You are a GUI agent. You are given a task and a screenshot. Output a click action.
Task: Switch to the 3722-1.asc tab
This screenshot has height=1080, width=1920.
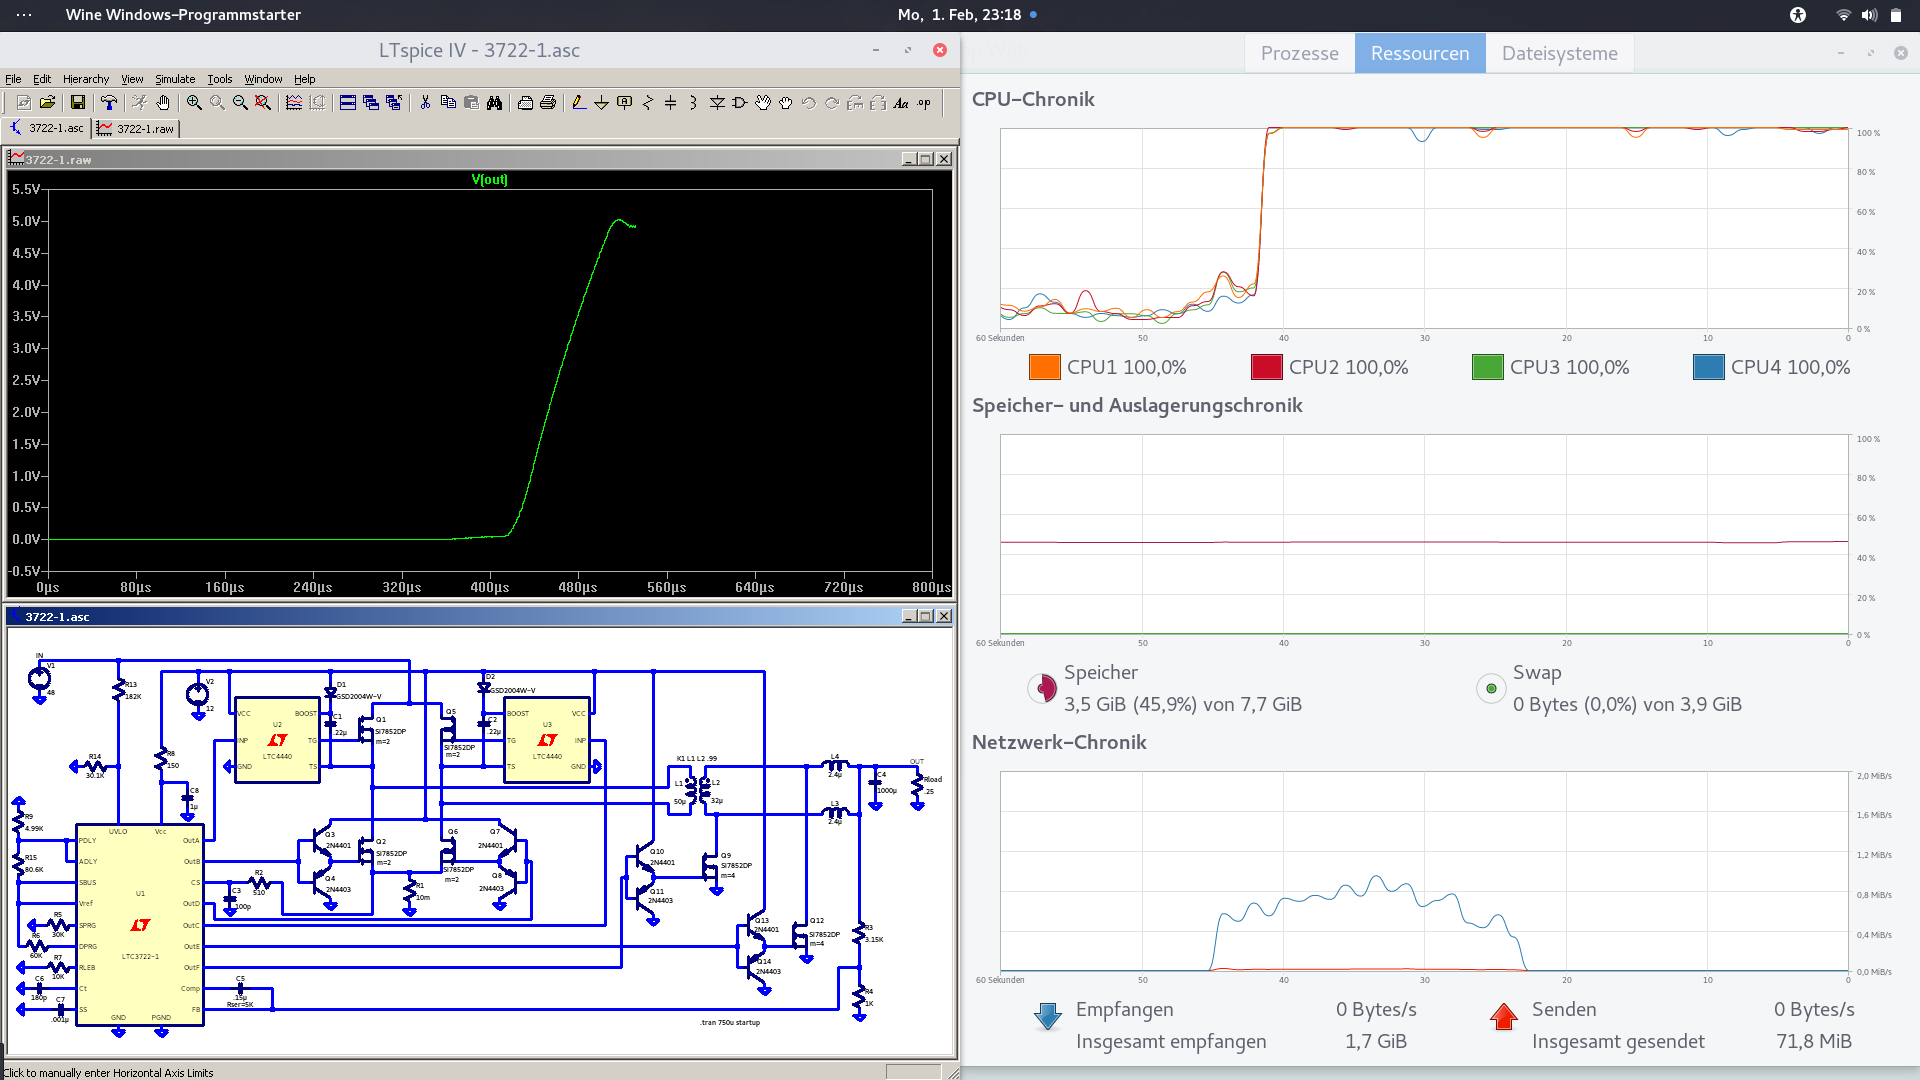47,128
